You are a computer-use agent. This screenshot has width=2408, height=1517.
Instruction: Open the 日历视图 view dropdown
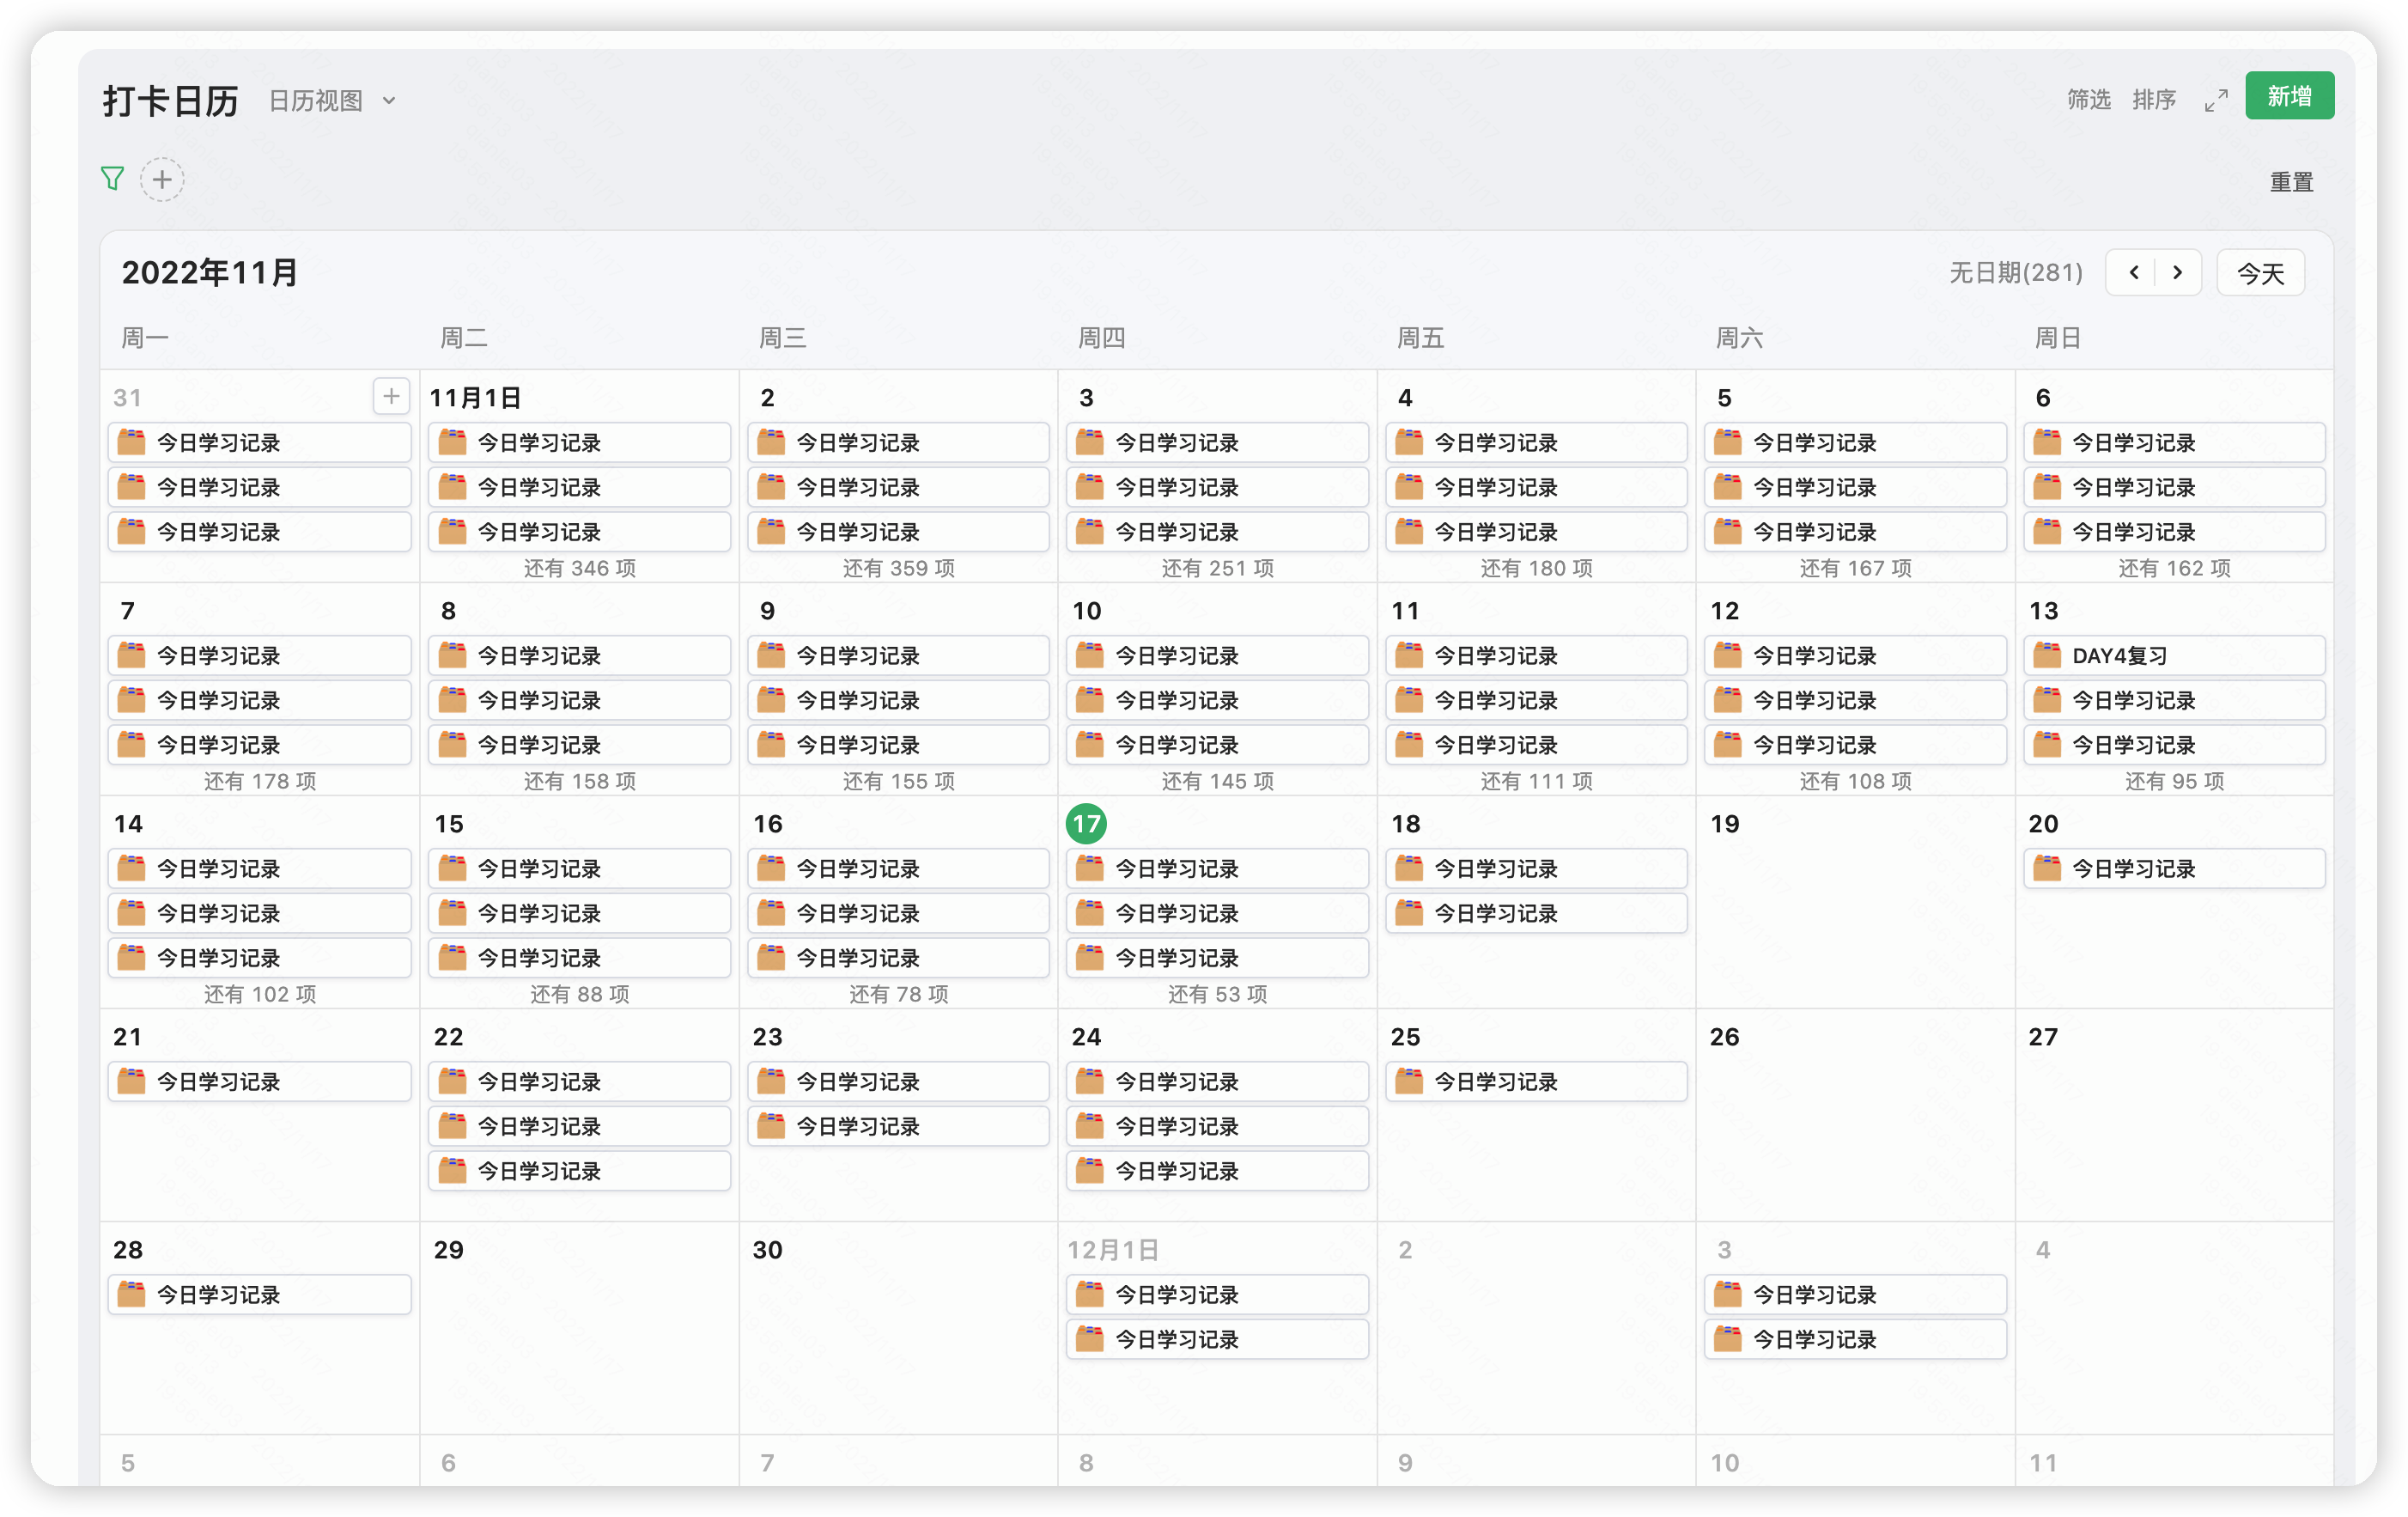click(332, 101)
